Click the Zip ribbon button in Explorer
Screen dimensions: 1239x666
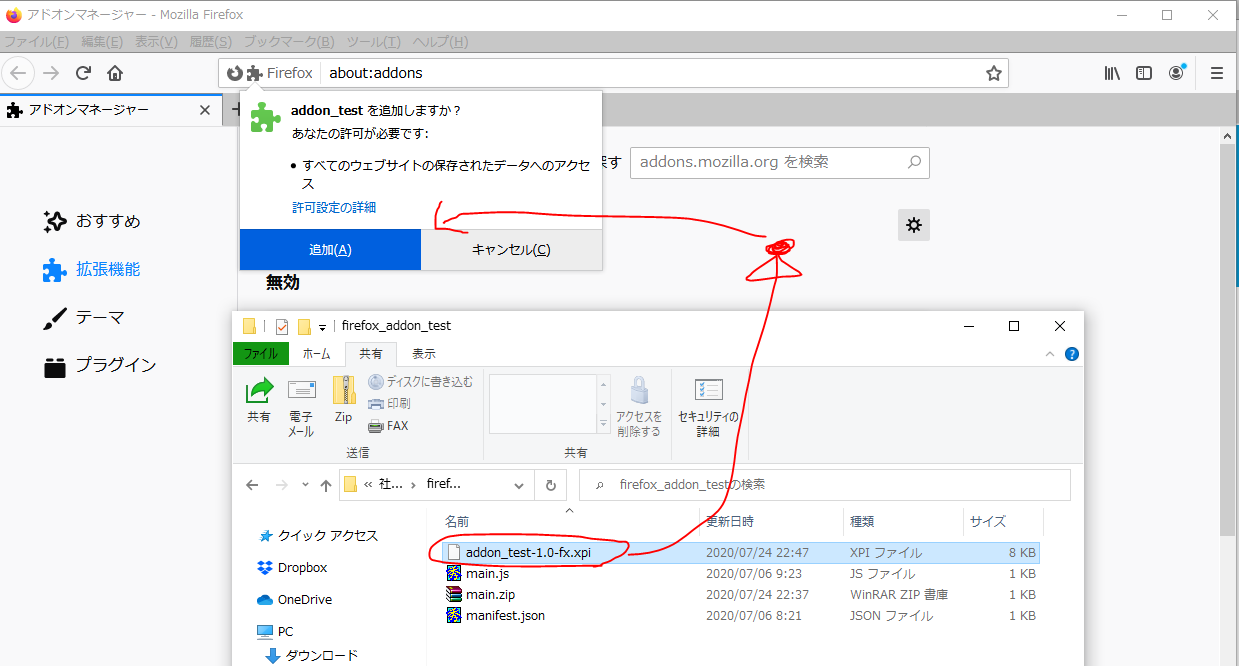(344, 398)
